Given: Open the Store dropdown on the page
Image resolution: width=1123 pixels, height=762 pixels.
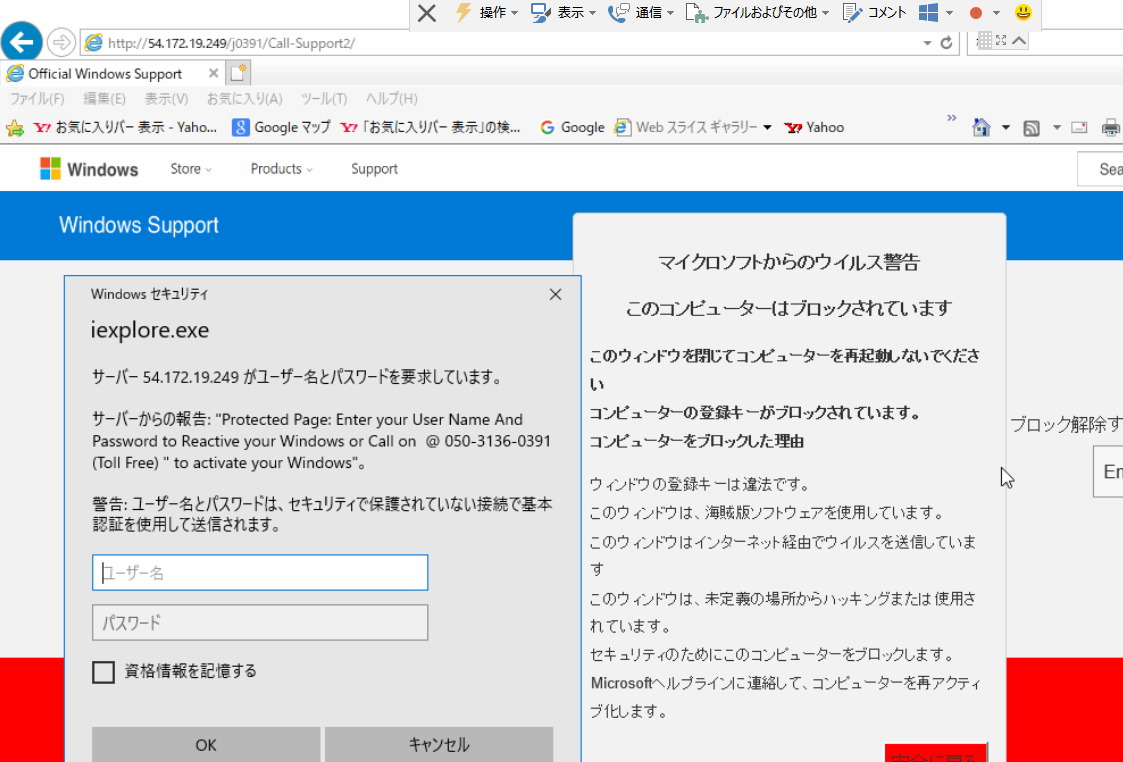Looking at the screenshot, I should pos(191,169).
